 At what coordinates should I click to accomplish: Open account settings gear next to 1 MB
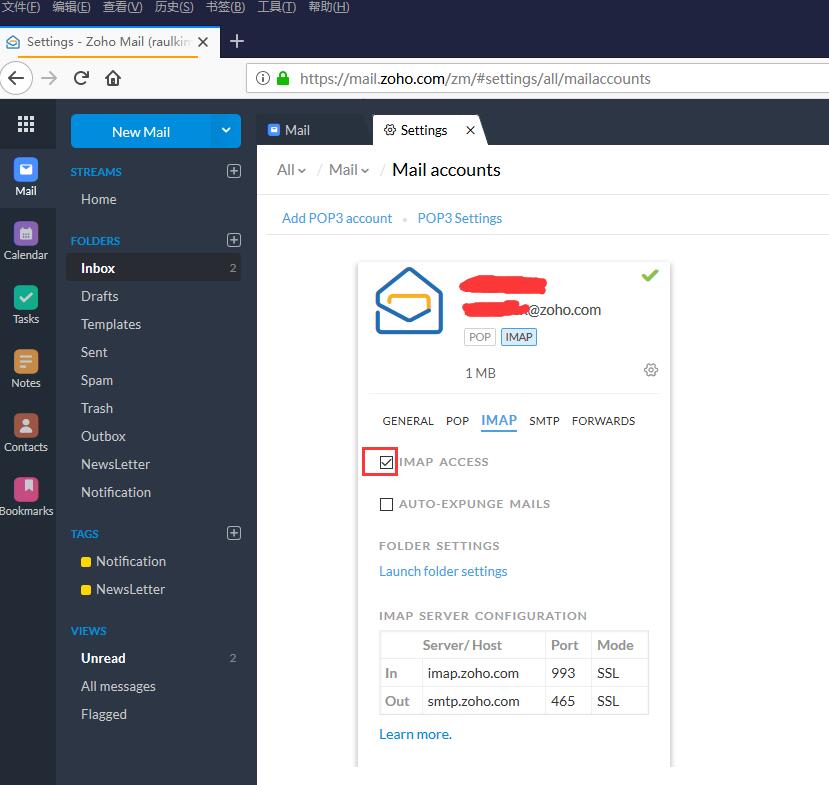coord(651,370)
